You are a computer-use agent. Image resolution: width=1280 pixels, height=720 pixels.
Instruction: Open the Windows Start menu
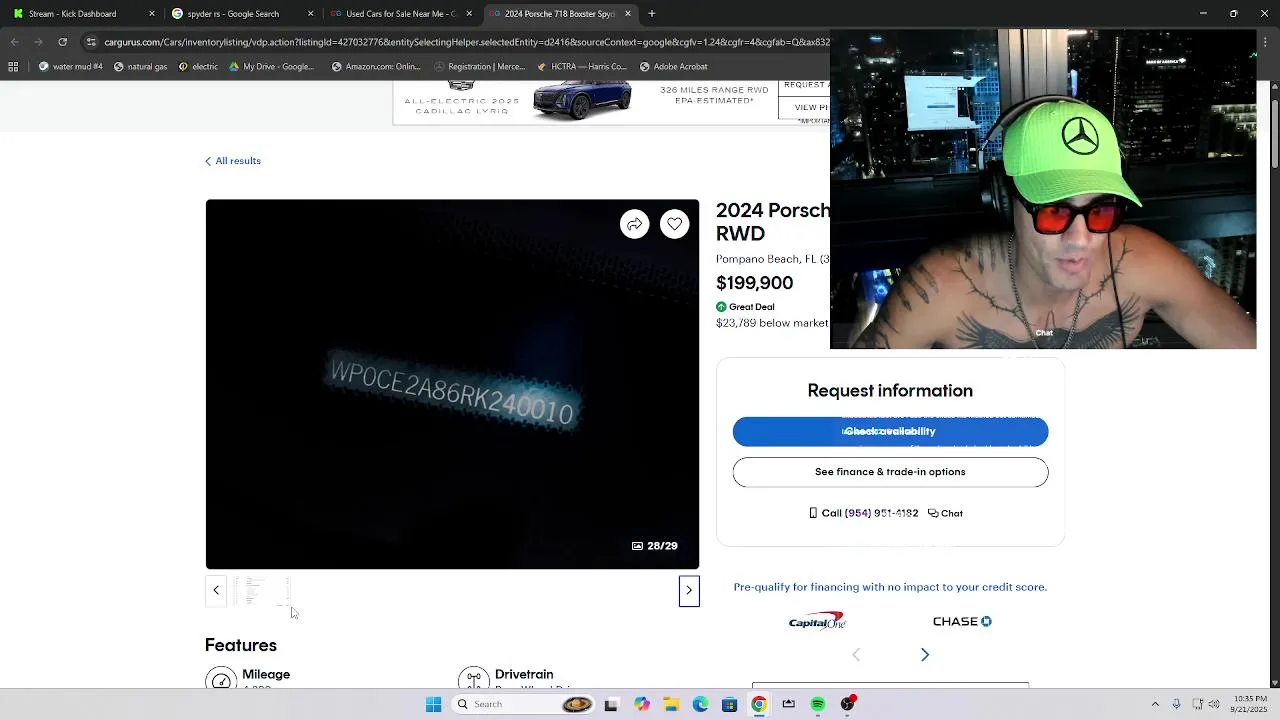point(433,704)
